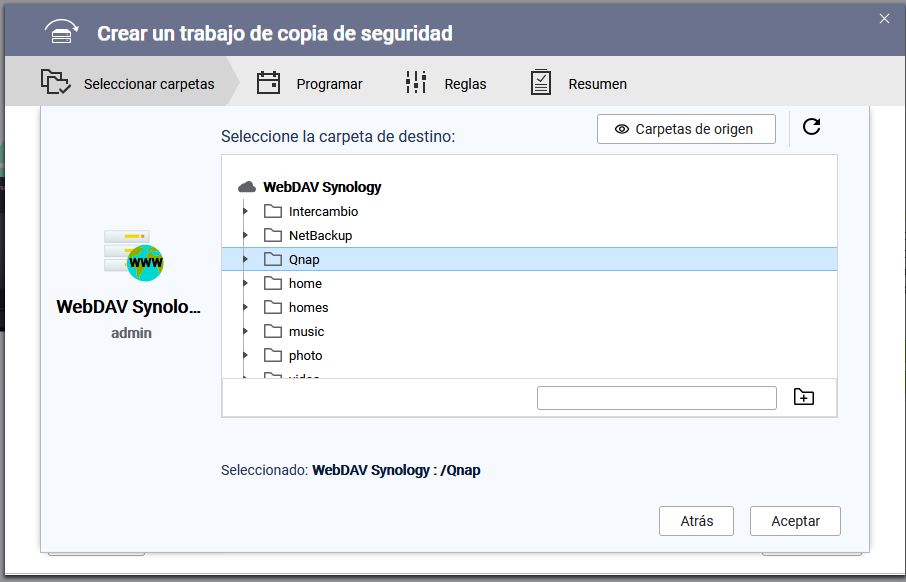Expand the homes folder arrow
This screenshot has width=906, height=582.
point(246,307)
